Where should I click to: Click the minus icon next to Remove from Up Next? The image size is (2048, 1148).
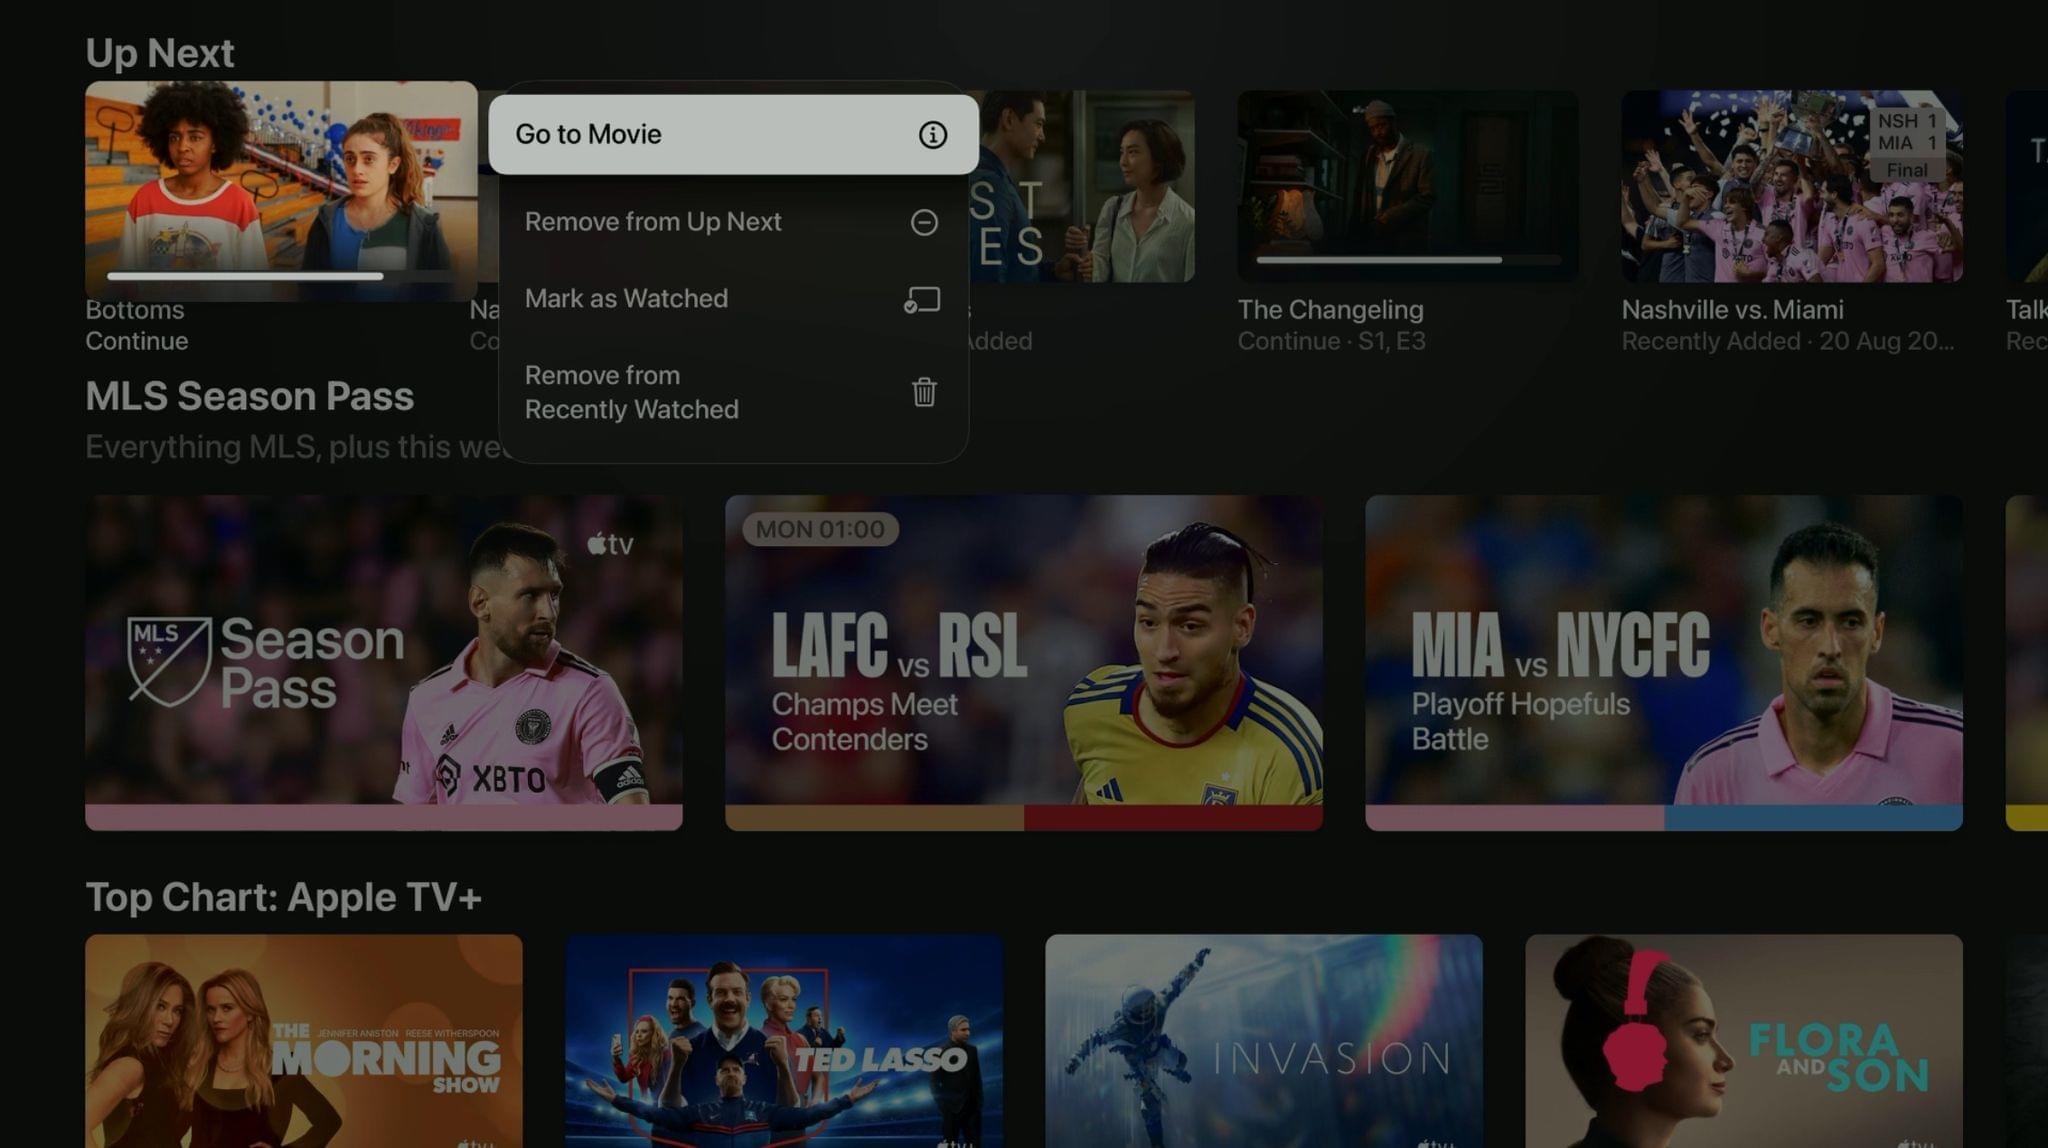pyautogui.click(x=923, y=221)
